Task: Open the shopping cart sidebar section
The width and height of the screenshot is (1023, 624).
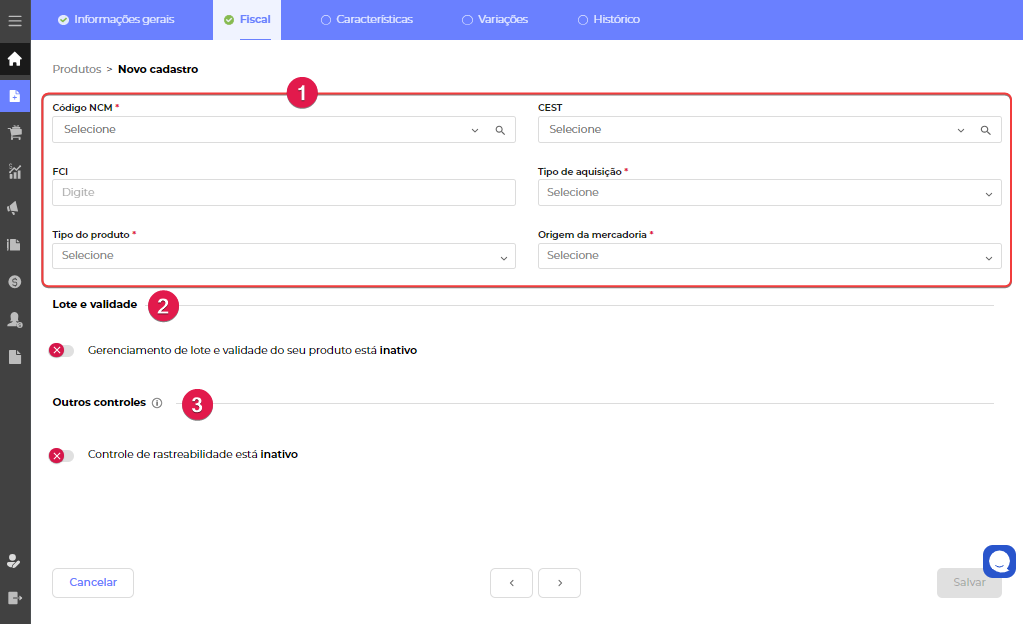Action: pyautogui.click(x=15, y=133)
